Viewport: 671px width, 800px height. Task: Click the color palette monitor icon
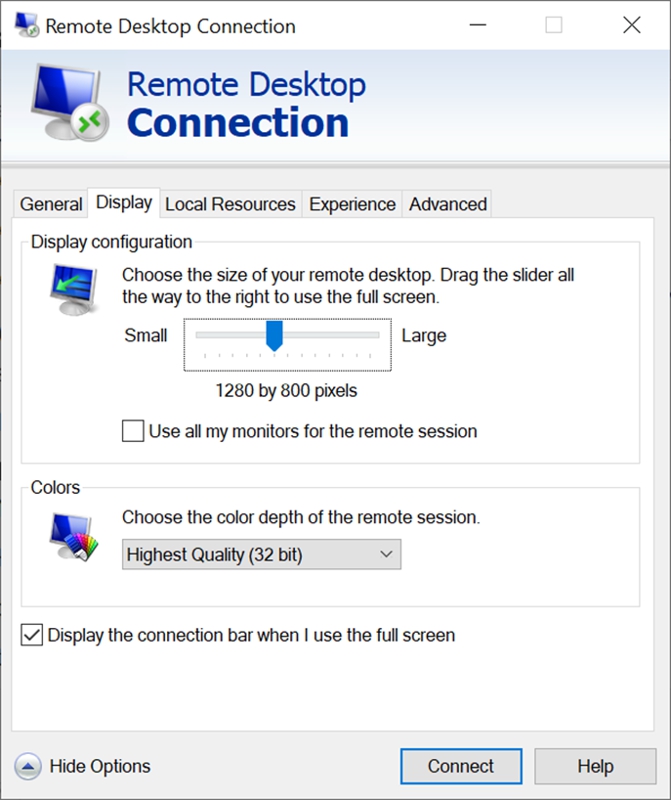[x=74, y=537]
